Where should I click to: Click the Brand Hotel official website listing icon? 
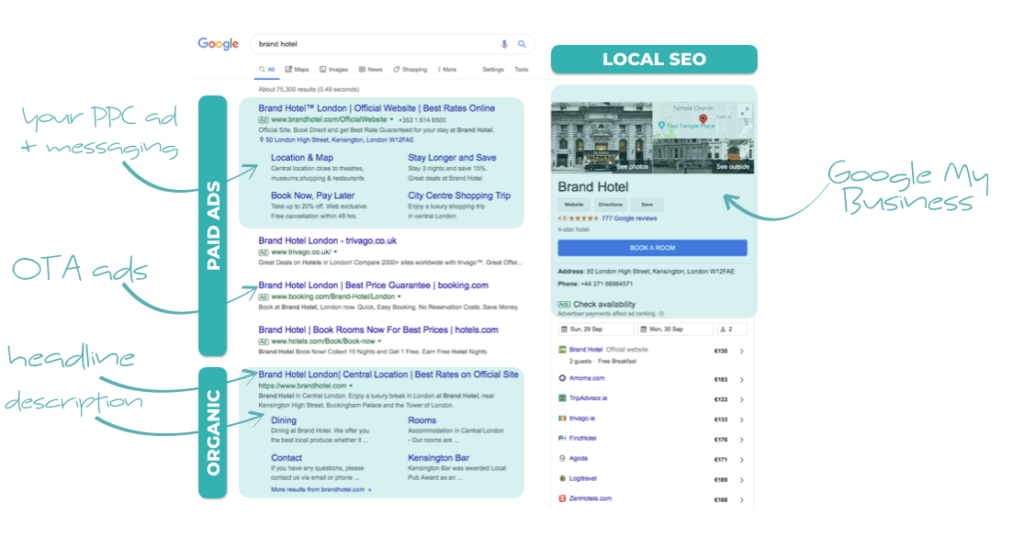(x=562, y=350)
